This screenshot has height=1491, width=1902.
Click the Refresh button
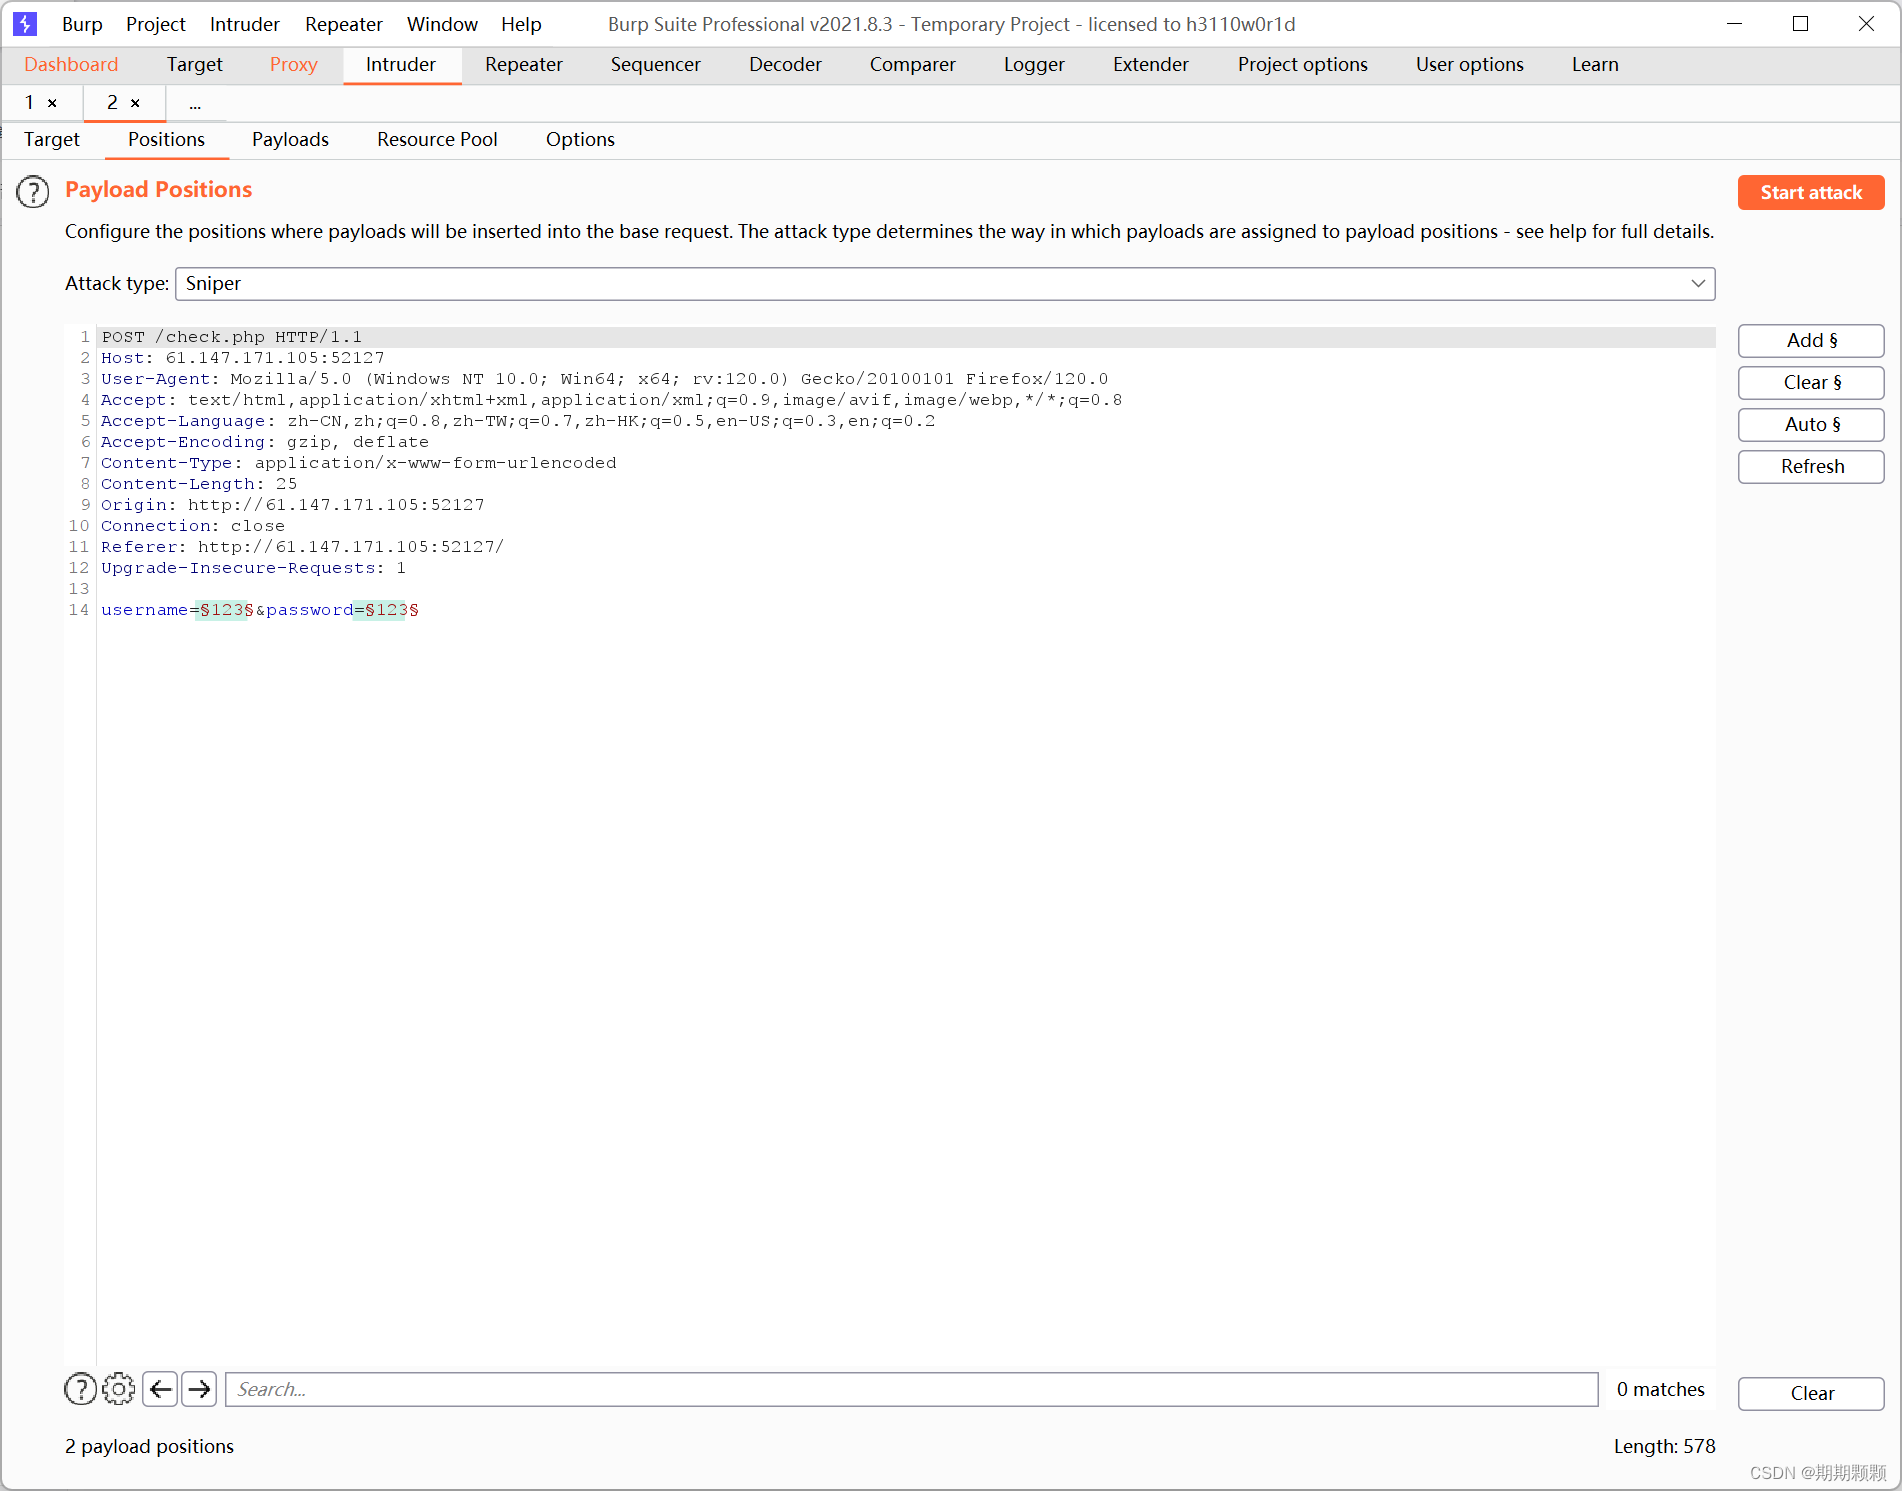[1810, 466]
